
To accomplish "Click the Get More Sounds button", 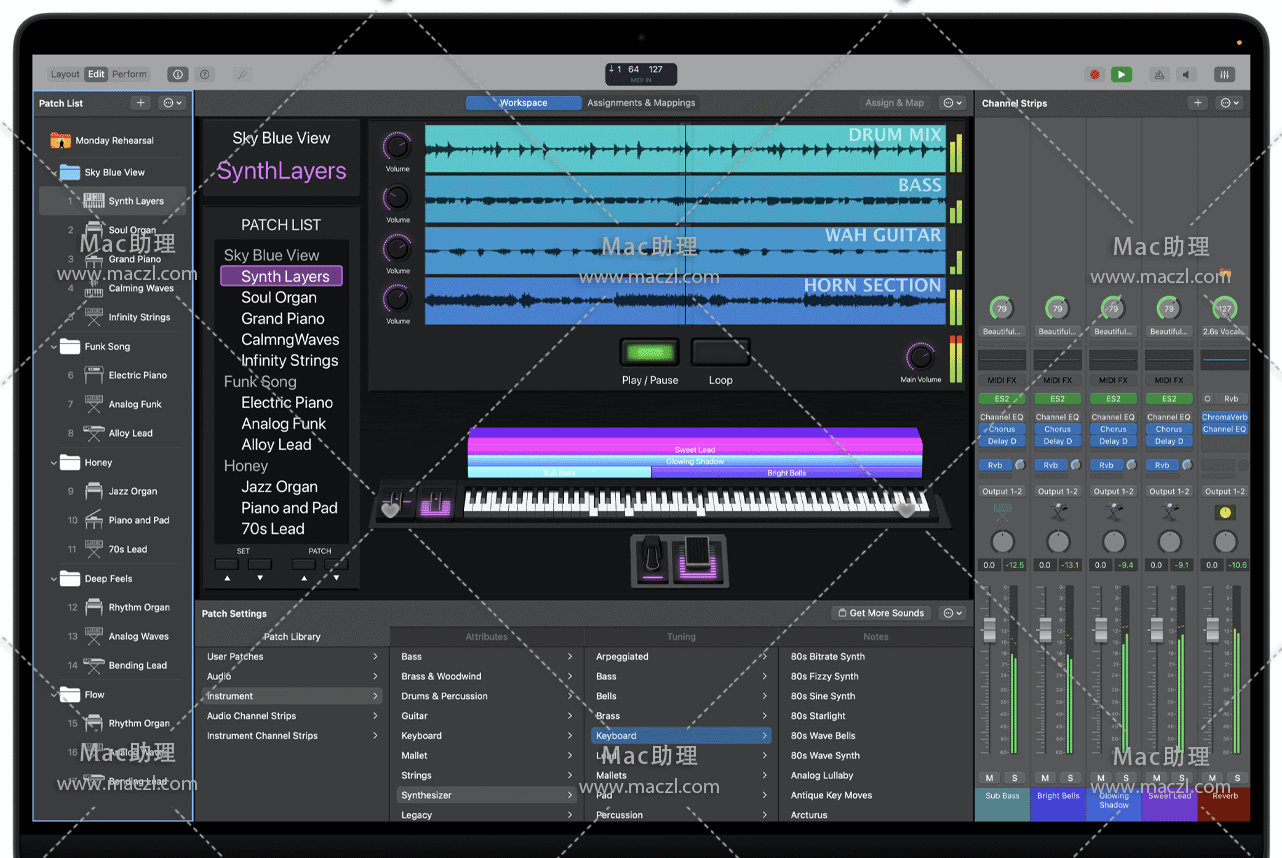I will (x=880, y=613).
